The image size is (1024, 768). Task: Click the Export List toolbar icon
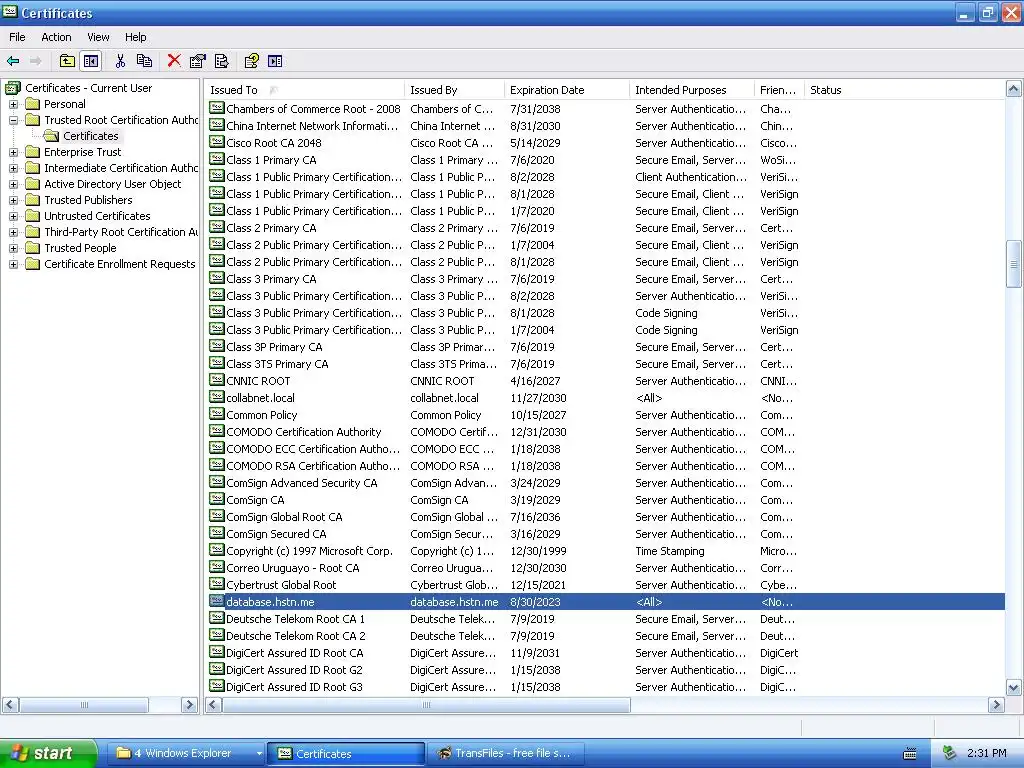tap(221, 61)
